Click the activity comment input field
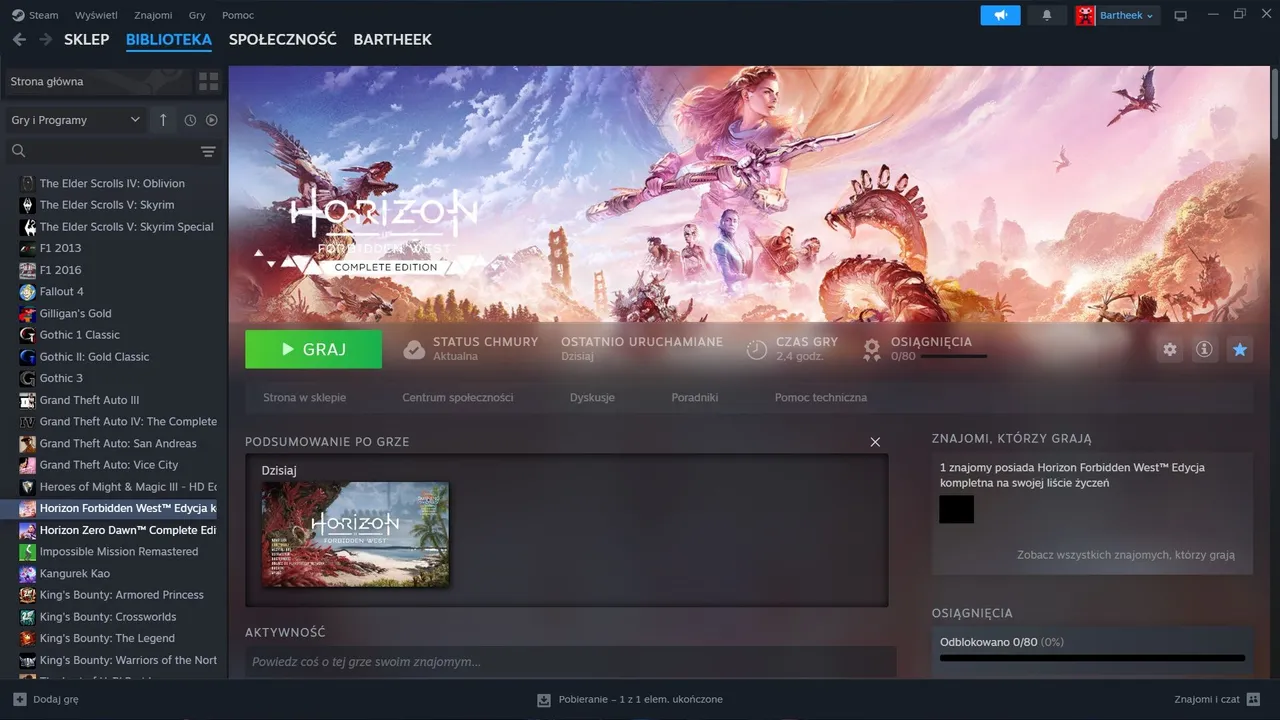 tap(570, 662)
